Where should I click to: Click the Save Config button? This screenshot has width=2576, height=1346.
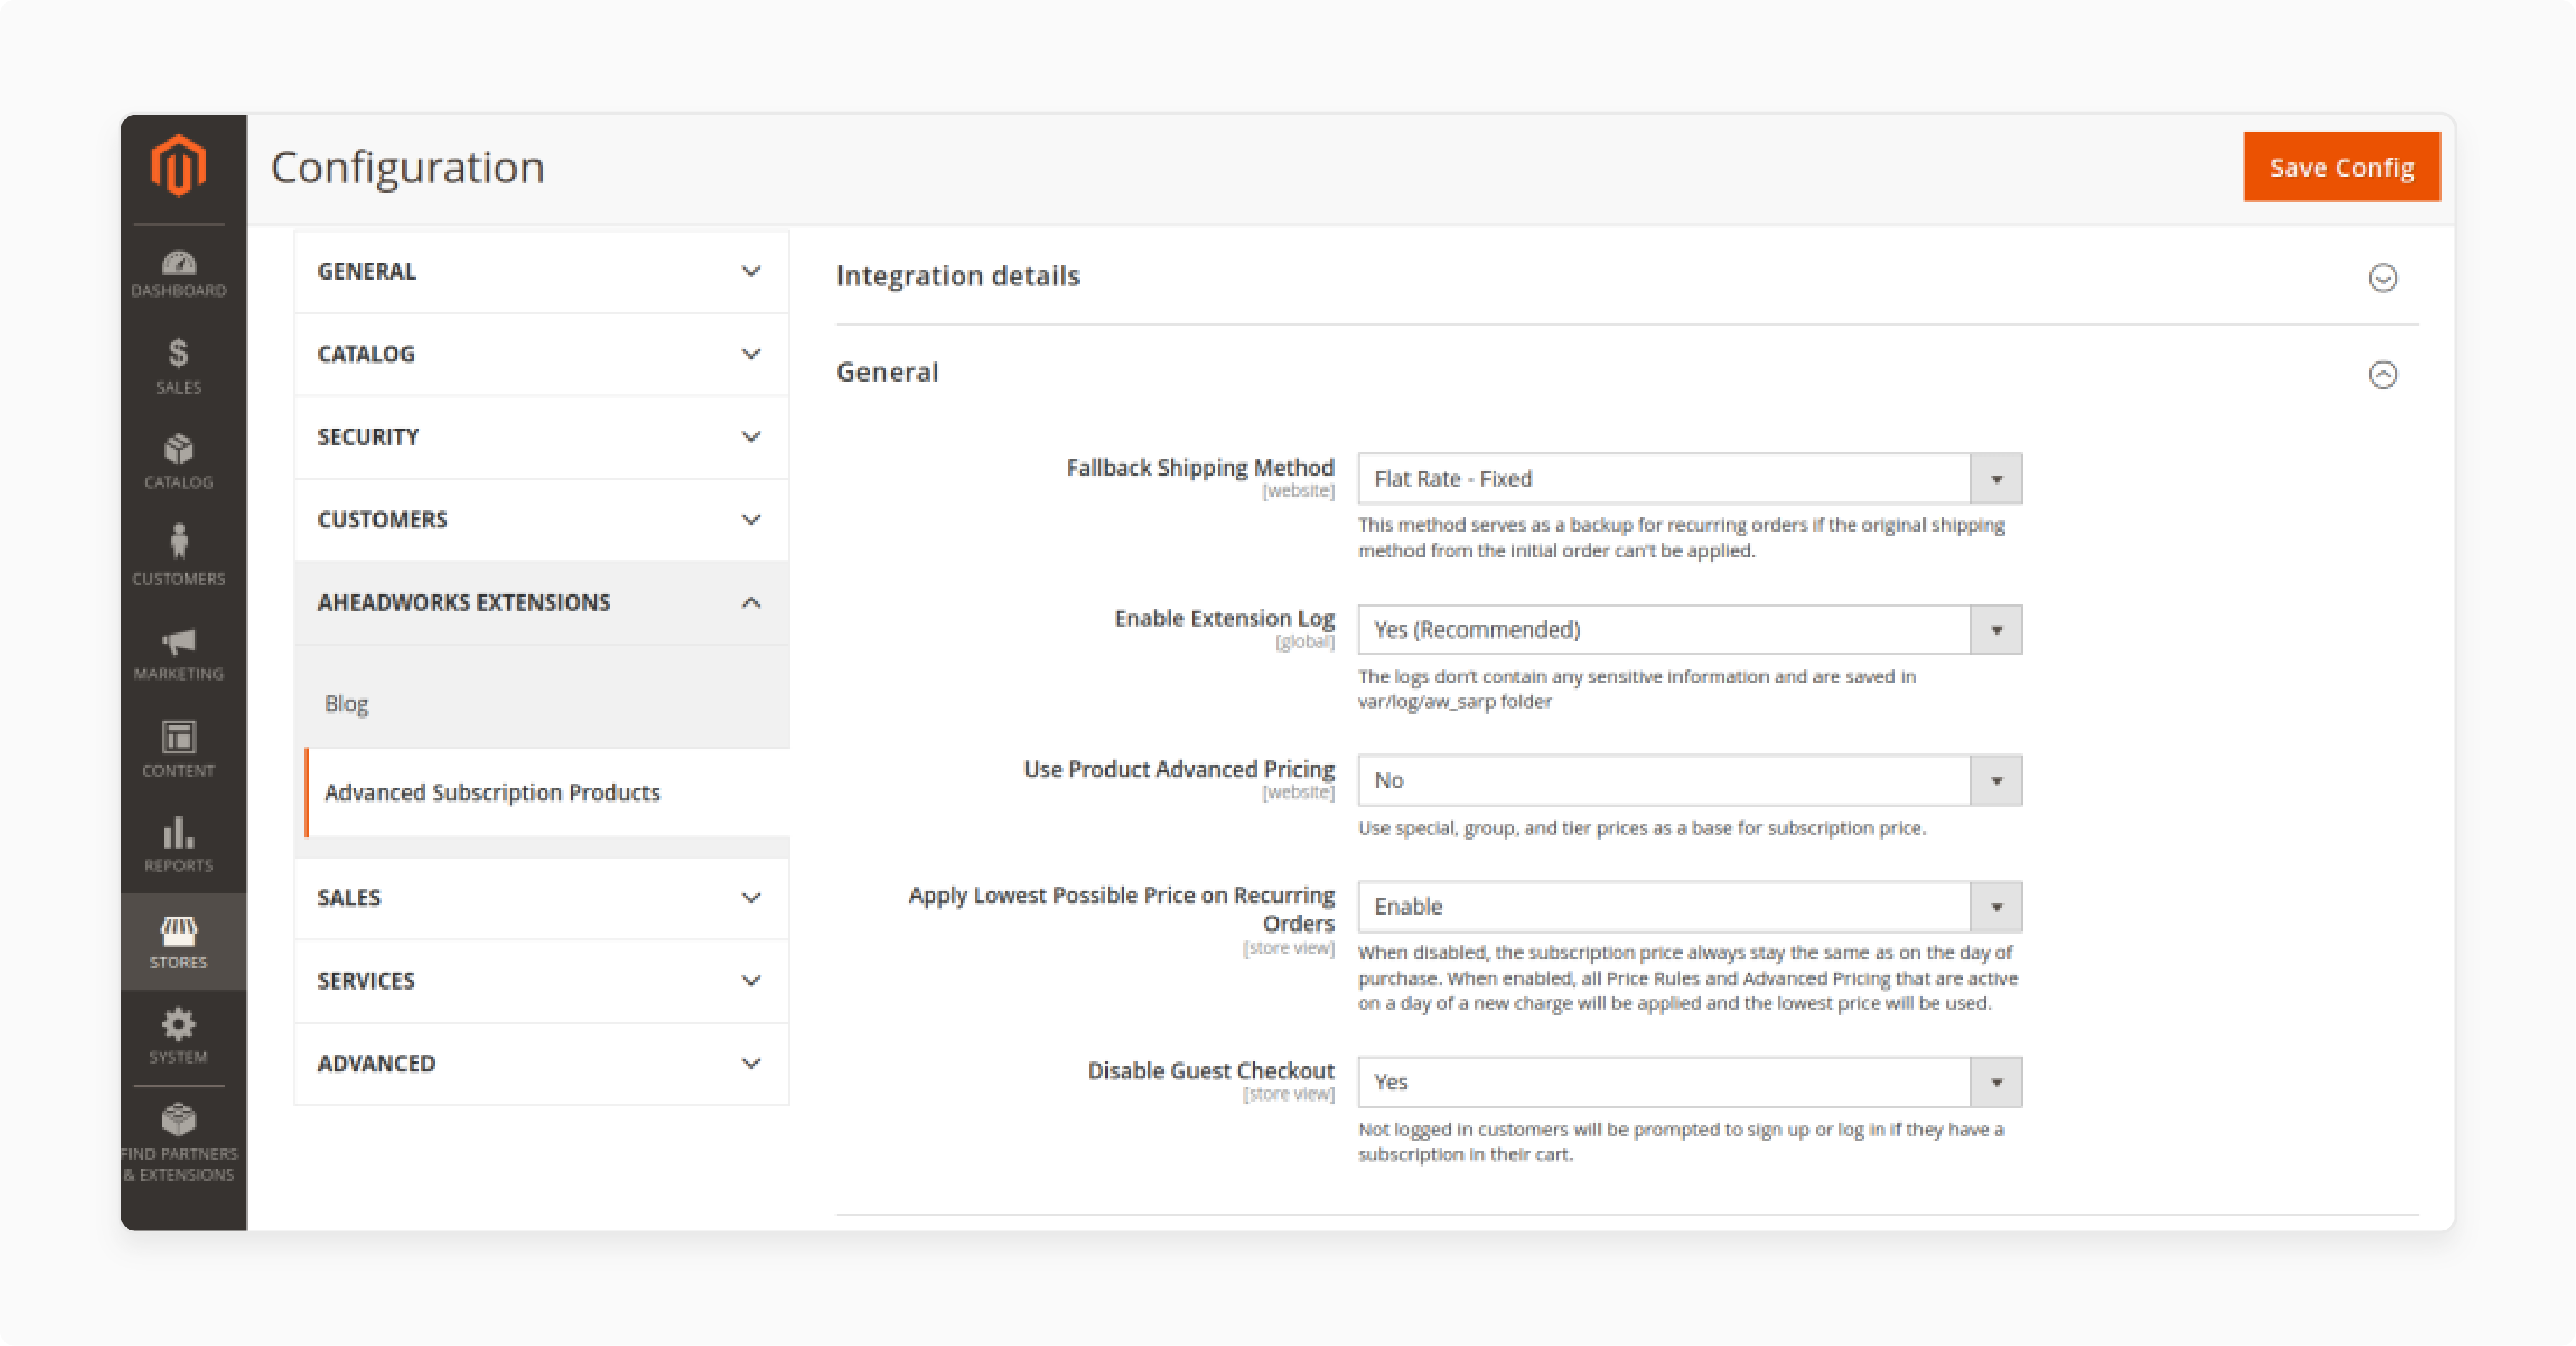2342,167
